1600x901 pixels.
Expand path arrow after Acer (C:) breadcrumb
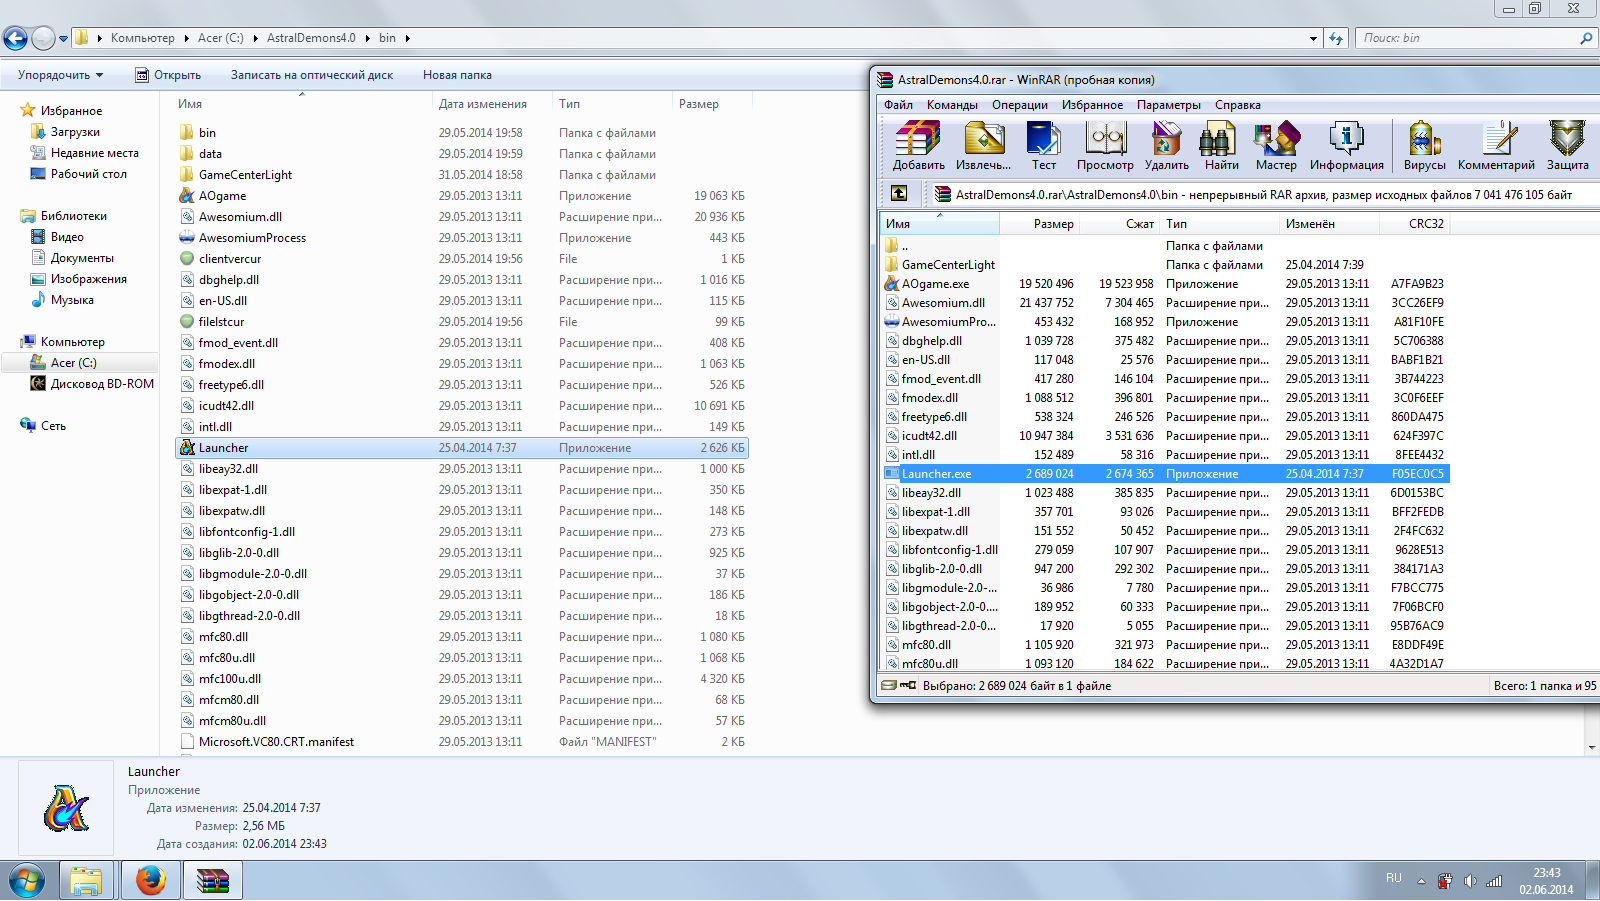pos(255,38)
